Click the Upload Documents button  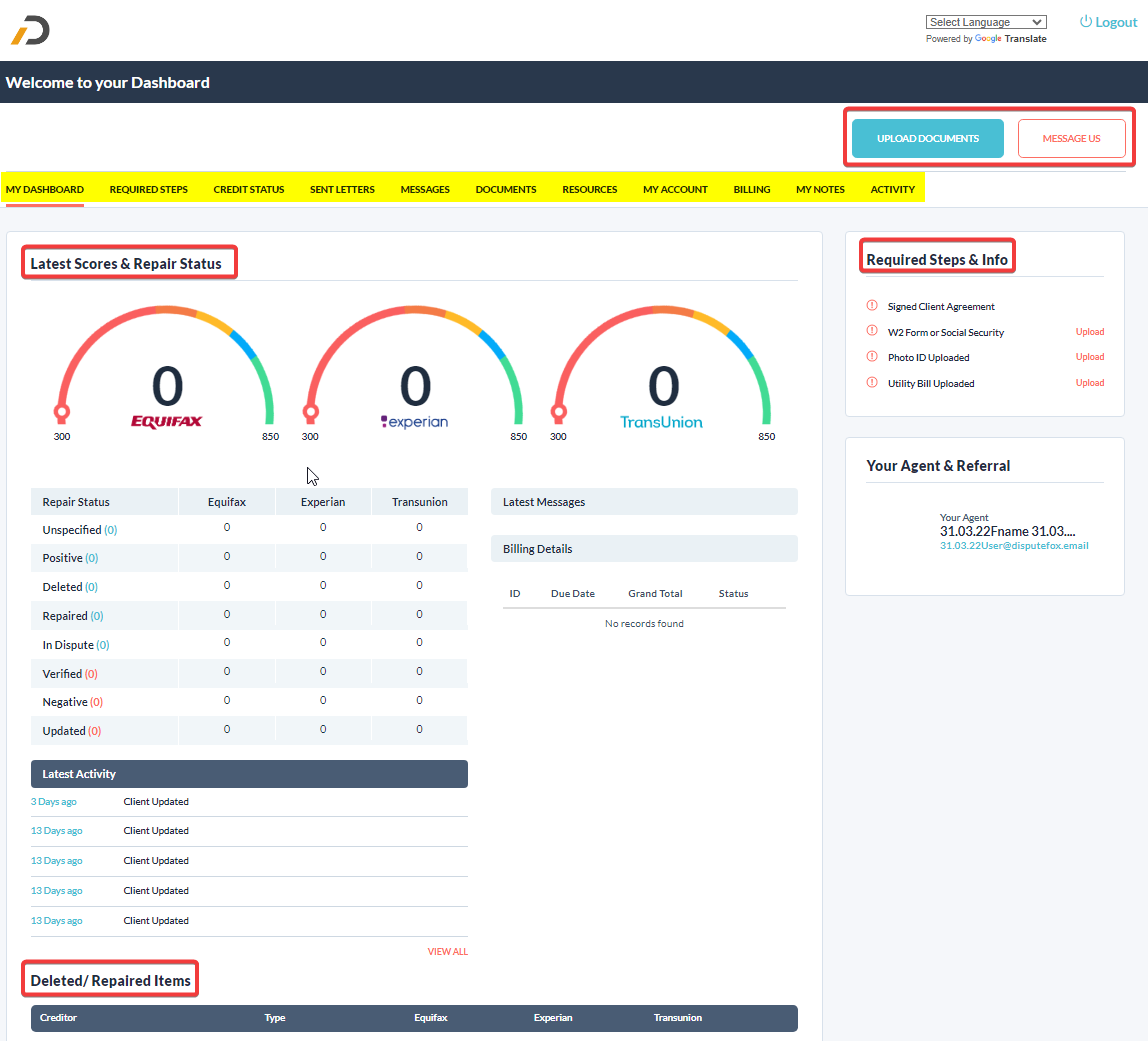click(x=926, y=138)
